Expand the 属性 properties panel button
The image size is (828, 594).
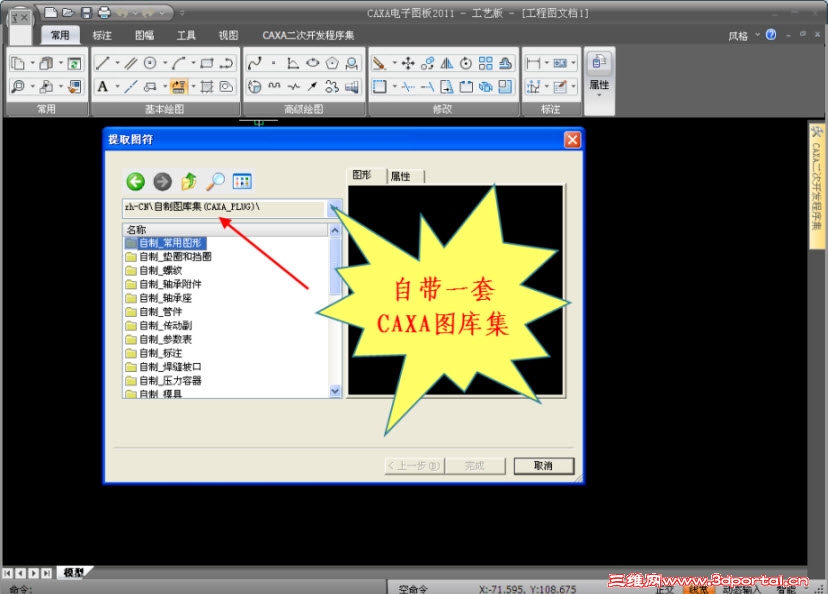(599, 80)
